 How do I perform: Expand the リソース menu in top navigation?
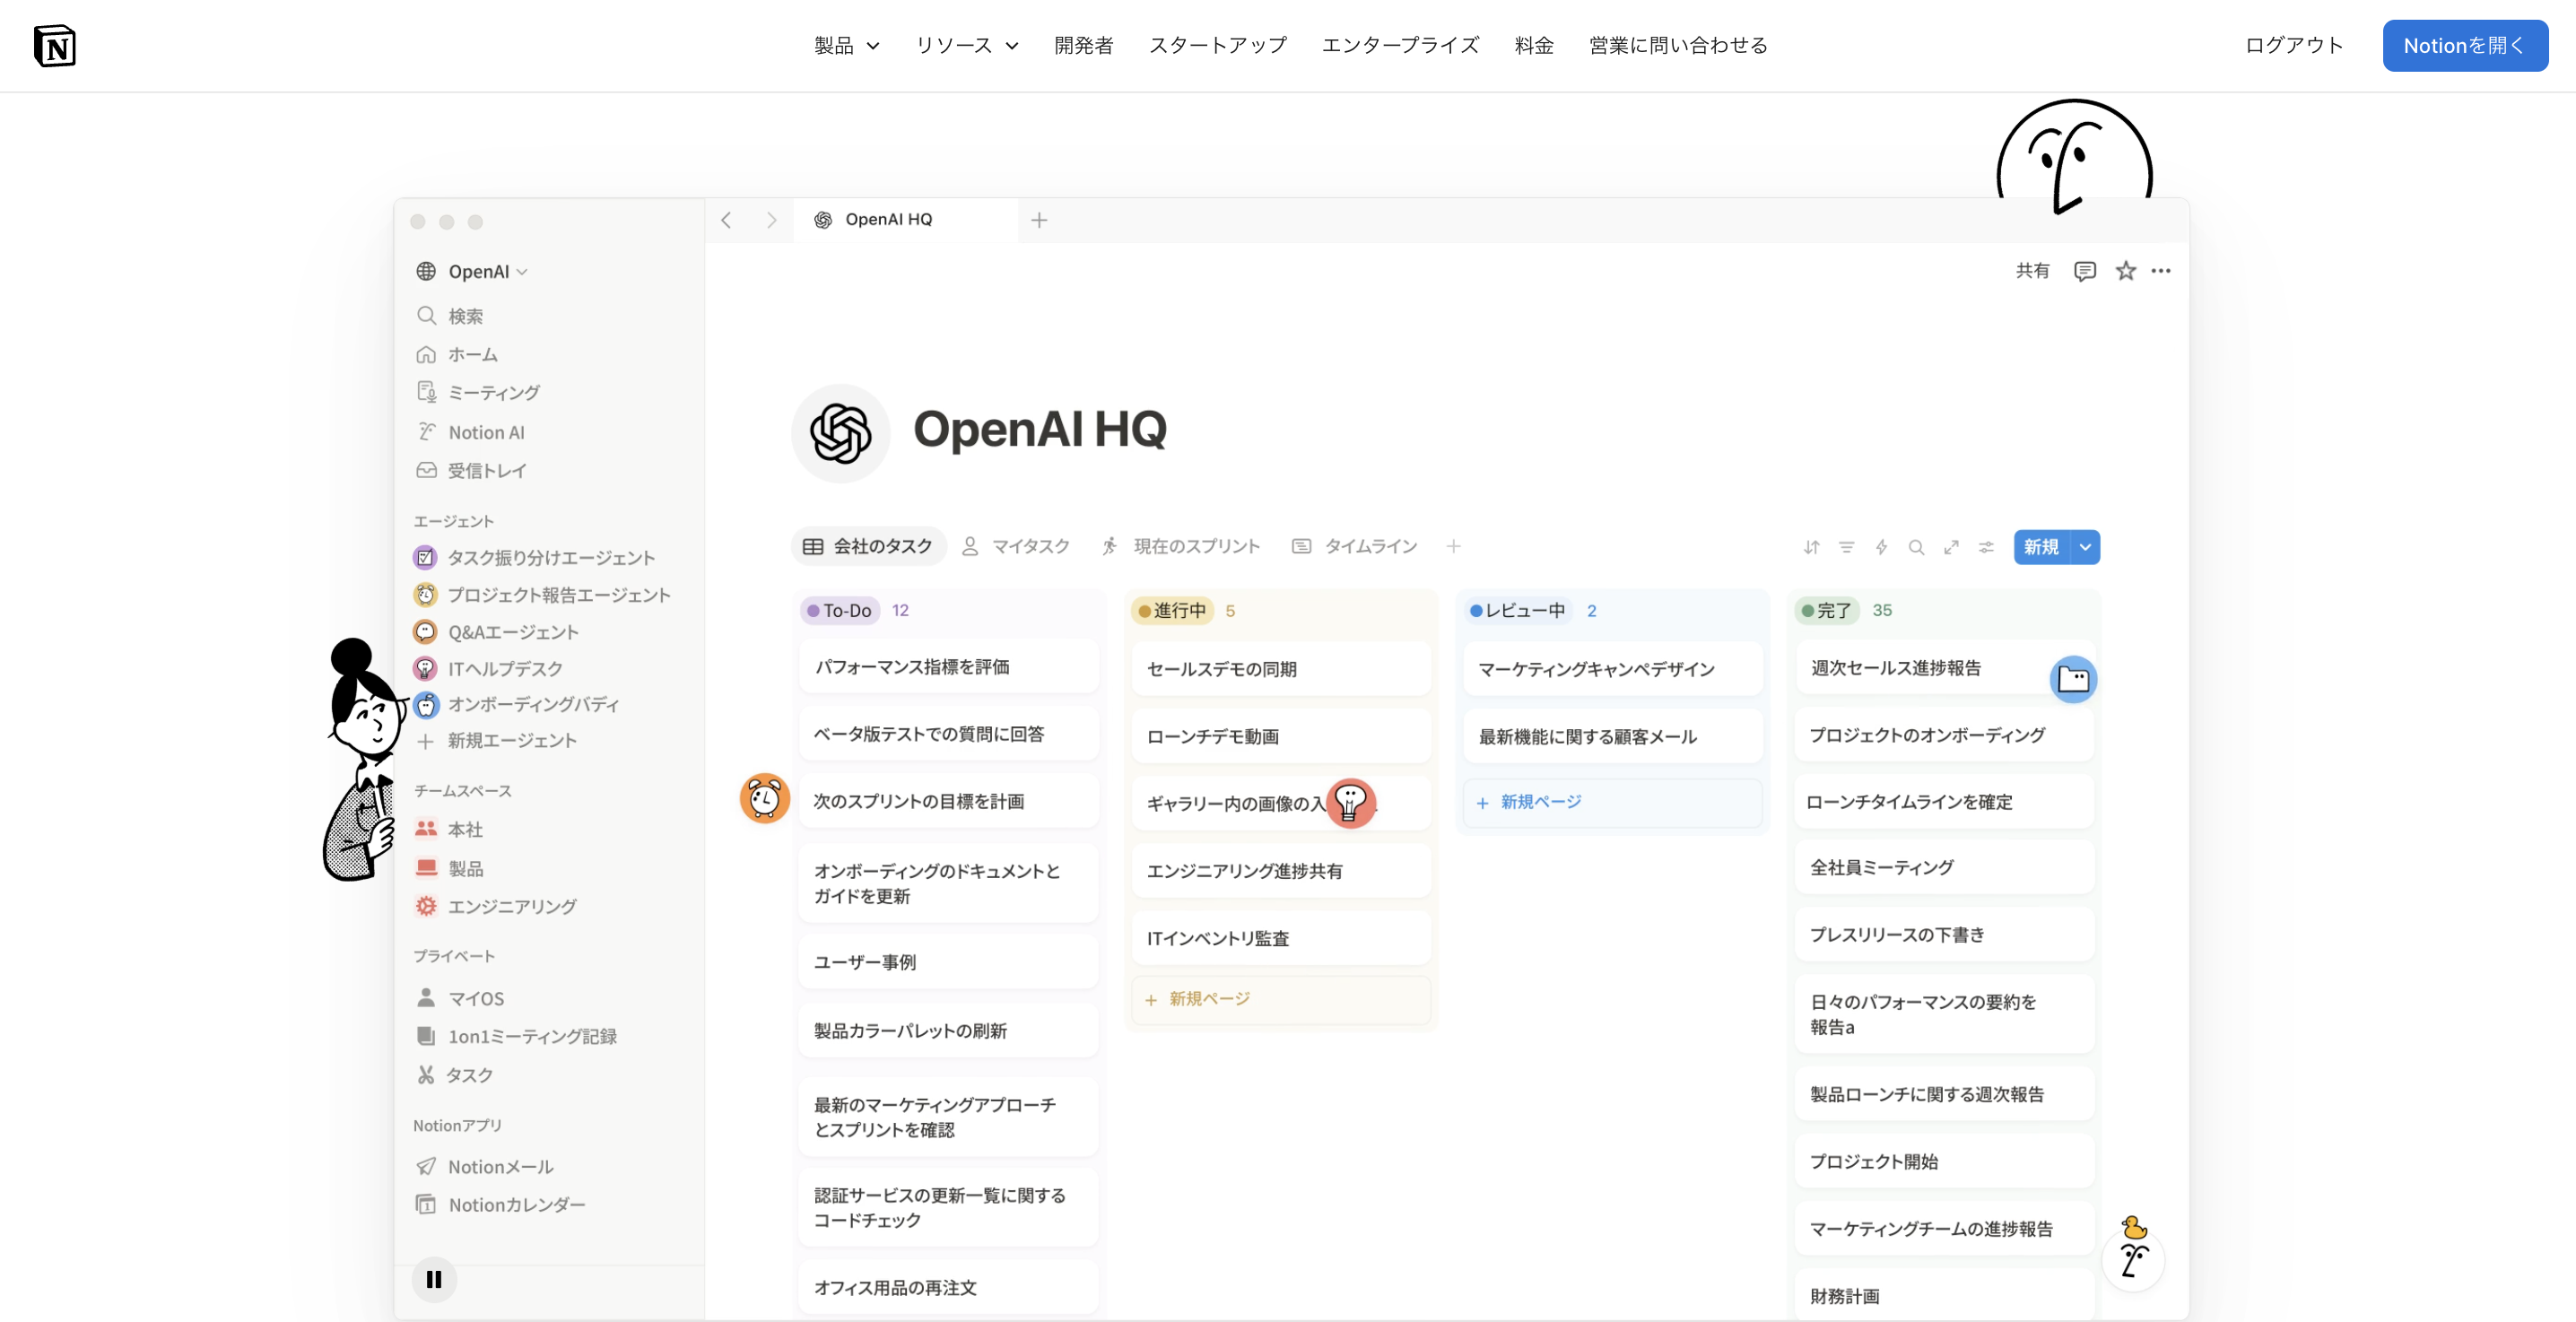tap(967, 46)
